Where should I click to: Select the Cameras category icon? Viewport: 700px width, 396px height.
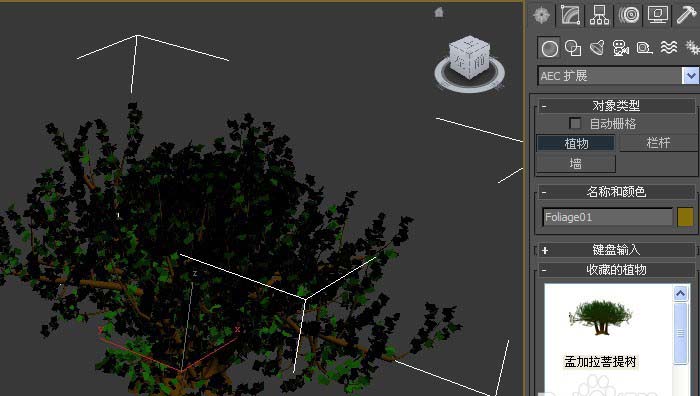tap(621, 48)
